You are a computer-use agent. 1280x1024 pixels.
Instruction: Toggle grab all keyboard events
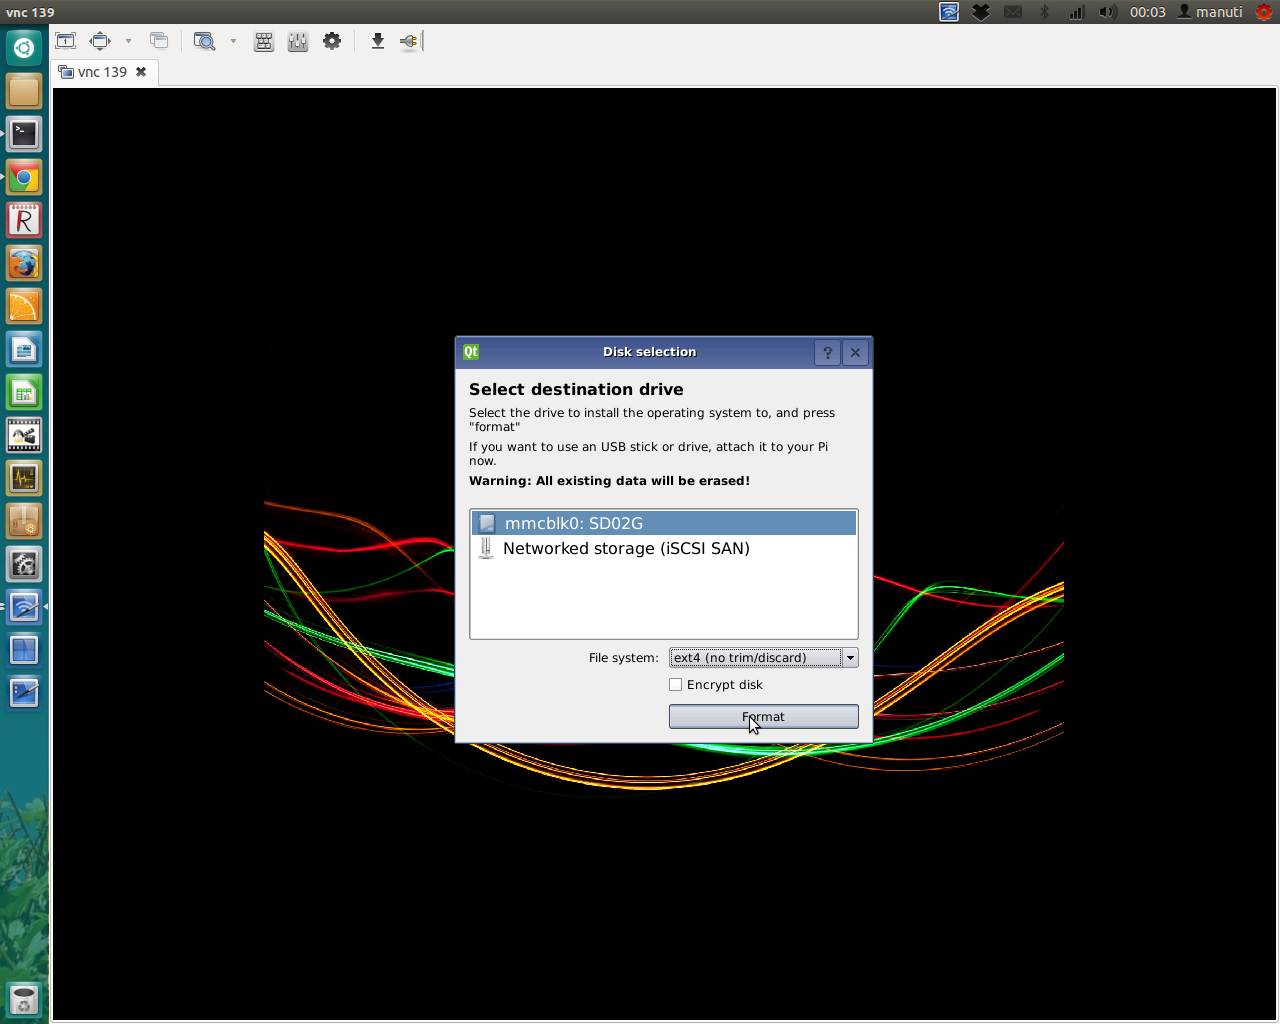[264, 41]
